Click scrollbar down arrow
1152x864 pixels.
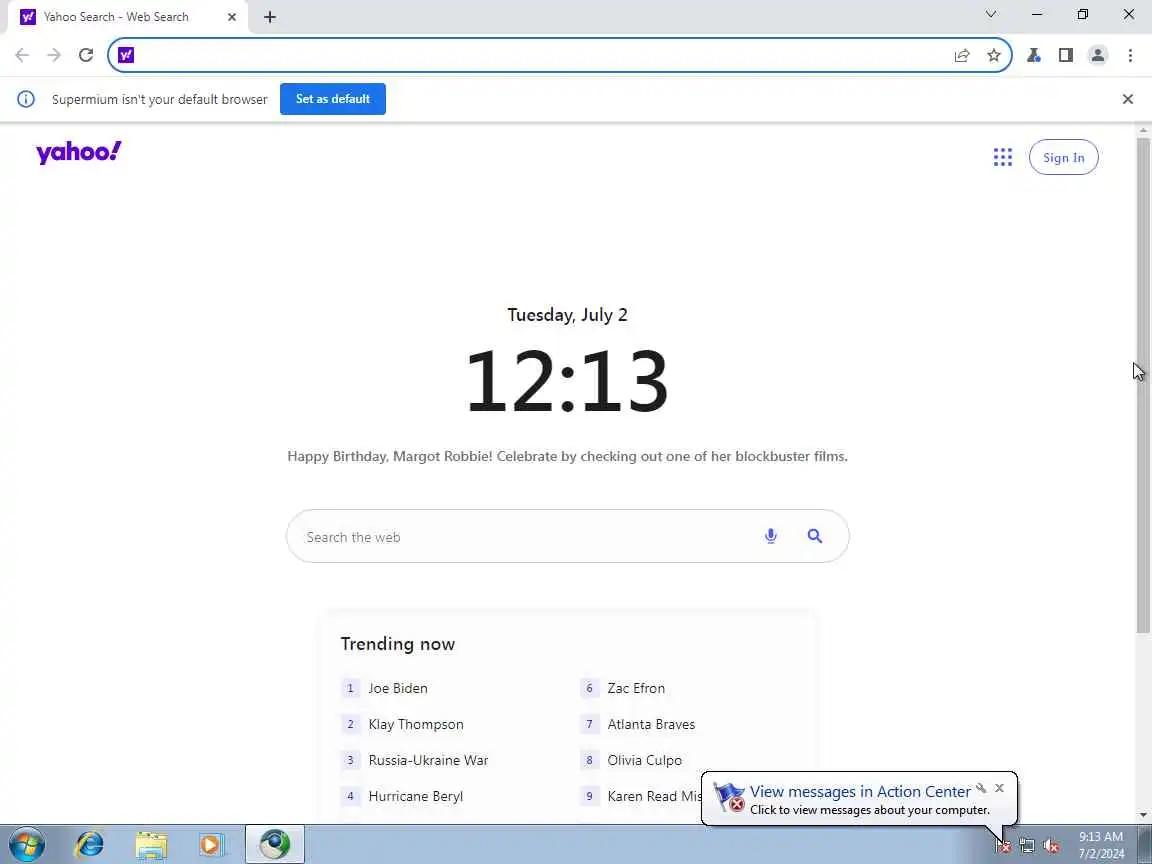point(1142,816)
